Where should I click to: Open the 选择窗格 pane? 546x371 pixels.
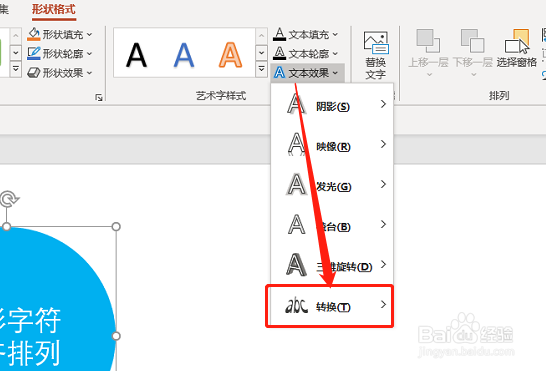pos(517,48)
